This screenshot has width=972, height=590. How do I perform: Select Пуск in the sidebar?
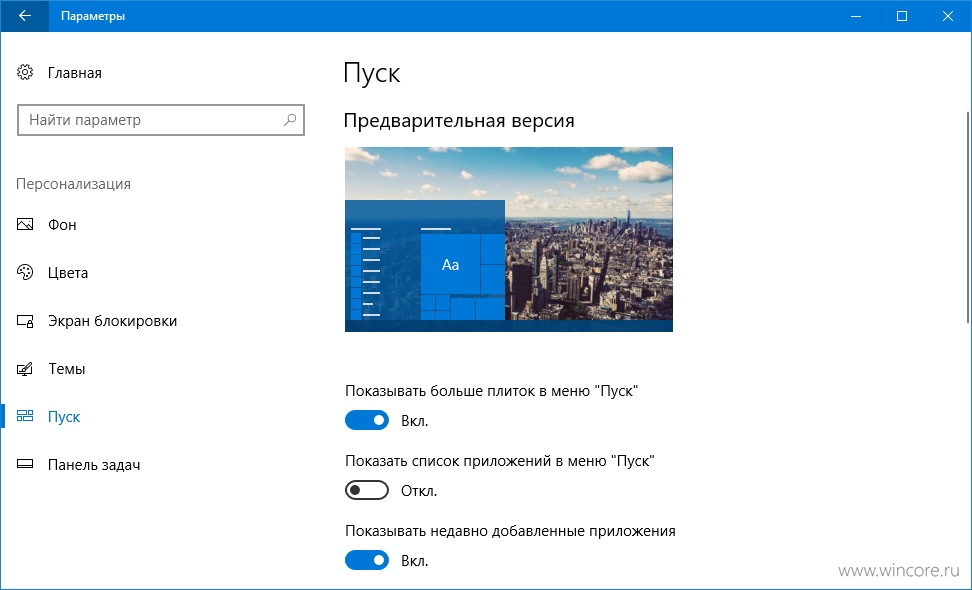64,417
